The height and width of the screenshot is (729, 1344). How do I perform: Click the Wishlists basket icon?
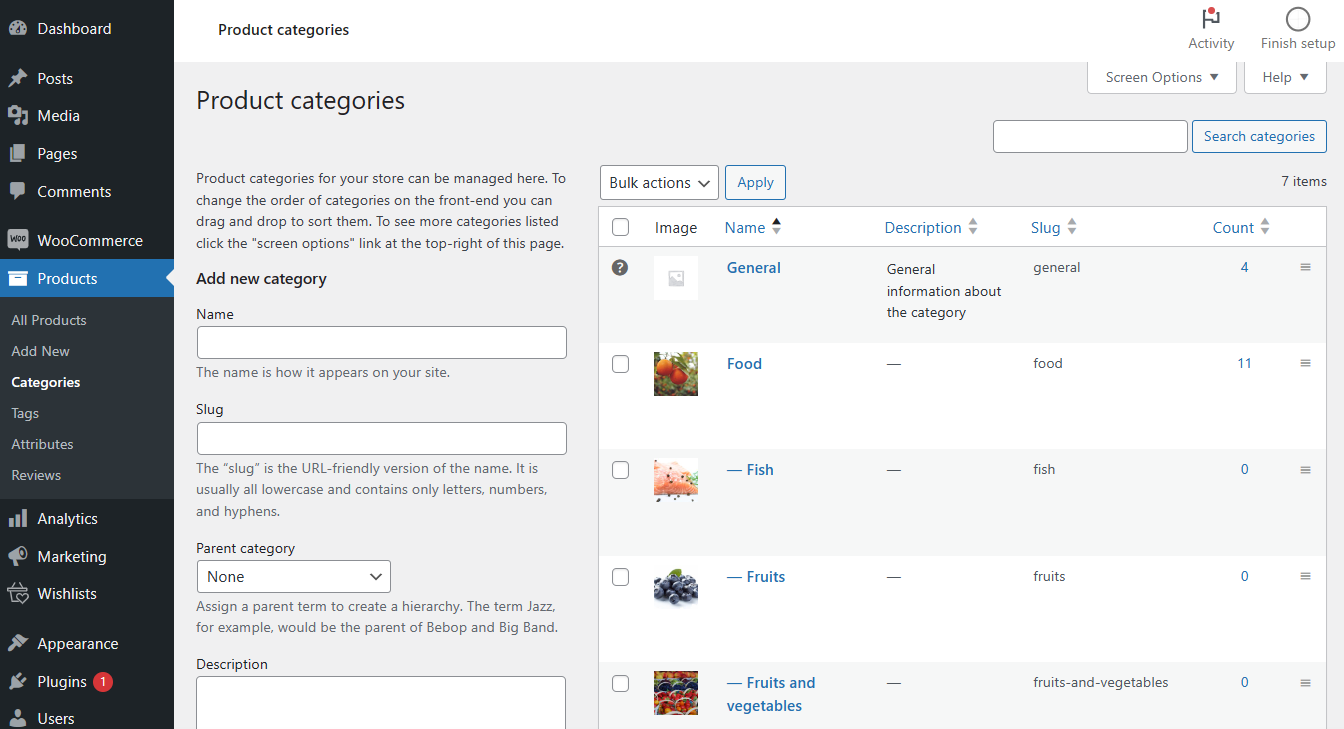[x=18, y=594]
